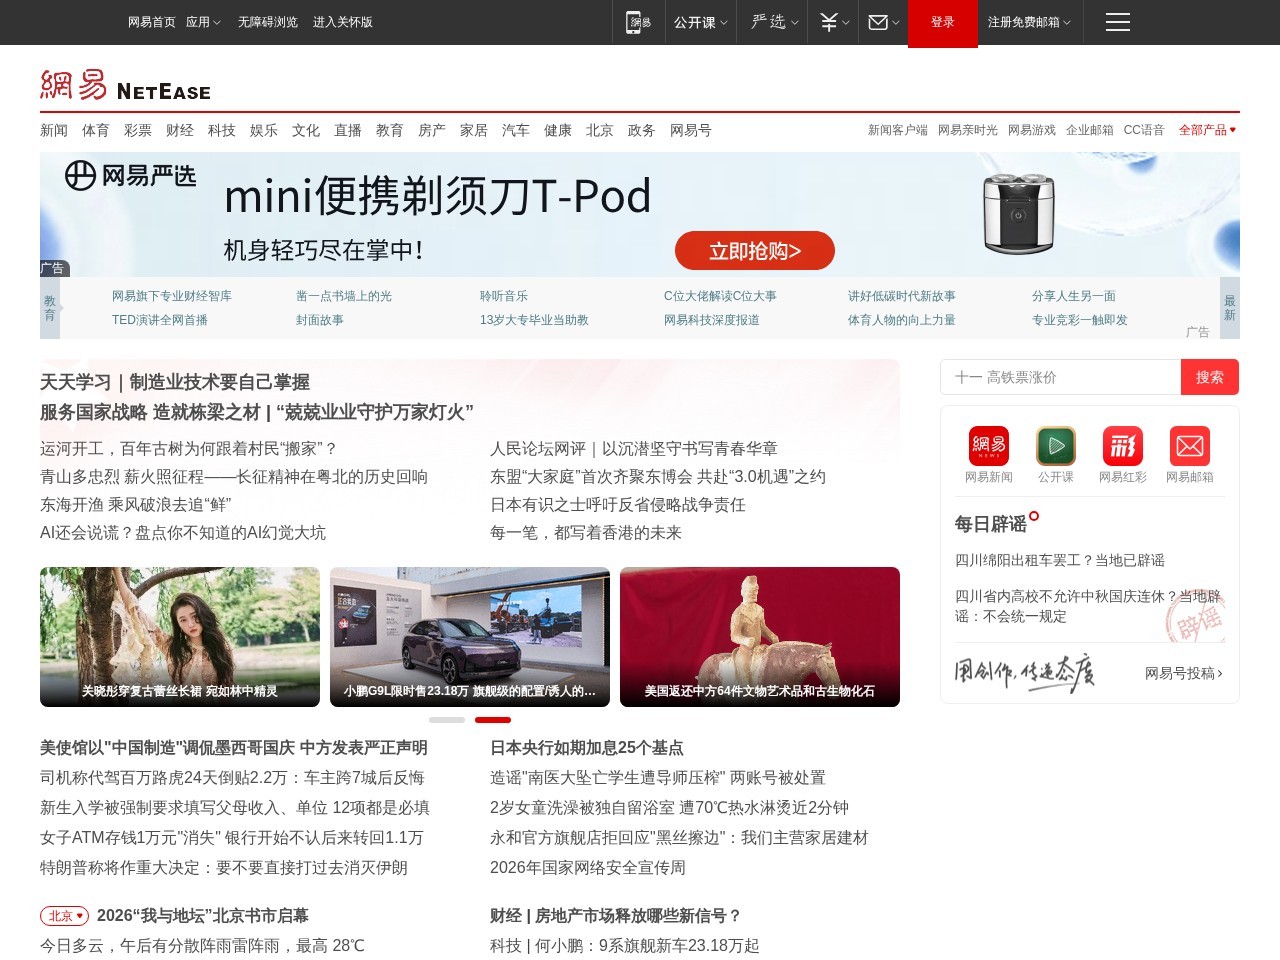The width and height of the screenshot is (1280, 960).
Task: Click the 用创作,传递态度 slogan image
Action: tap(1025, 673)
